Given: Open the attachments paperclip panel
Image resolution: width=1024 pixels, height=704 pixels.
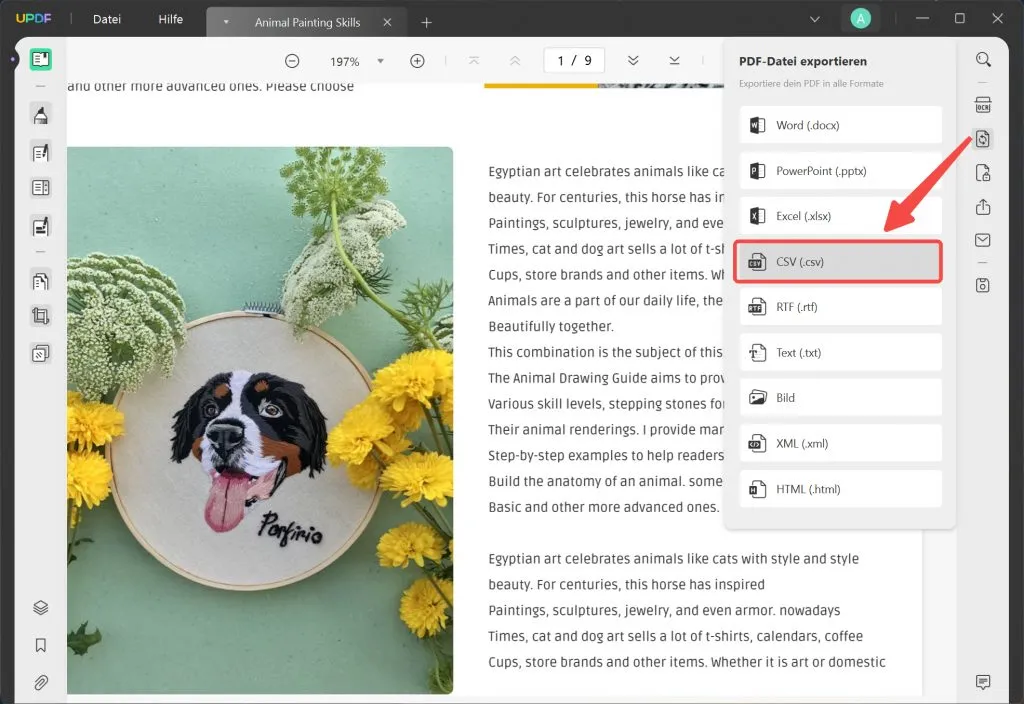Looking at the screenshot, I should 41,683.
